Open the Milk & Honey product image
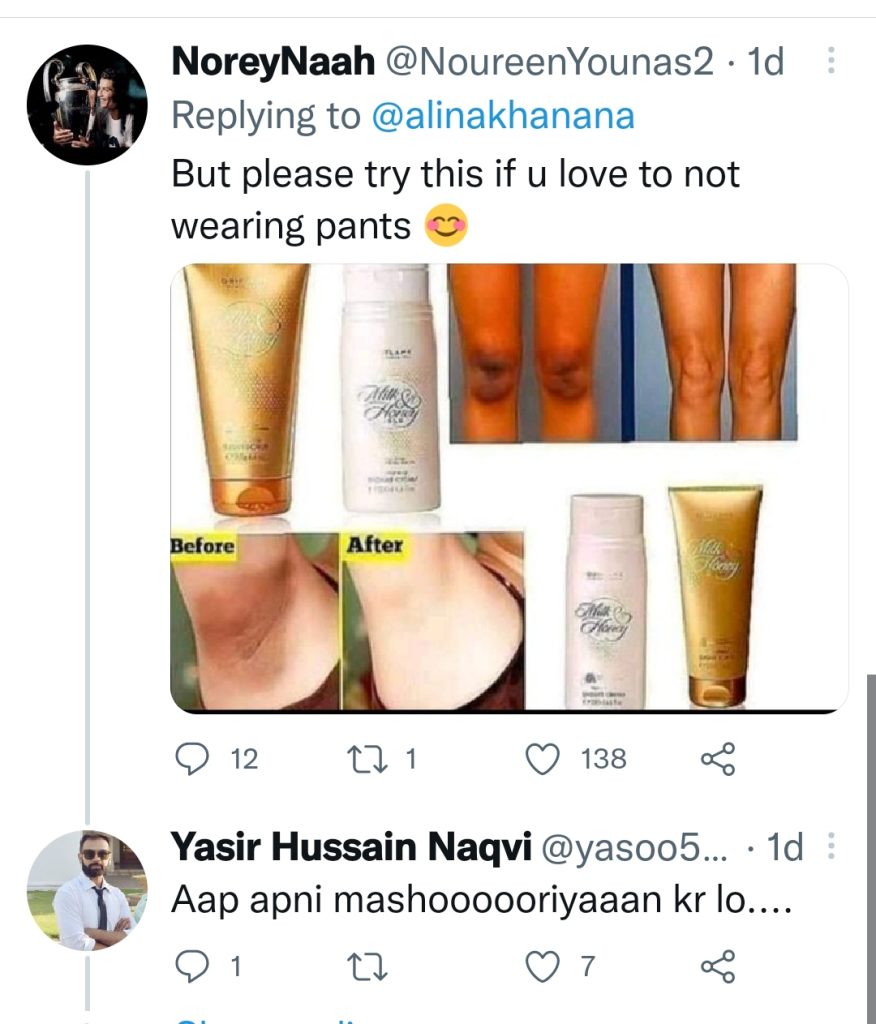This screenshot has width=876, height=1024. coord(509,488)
